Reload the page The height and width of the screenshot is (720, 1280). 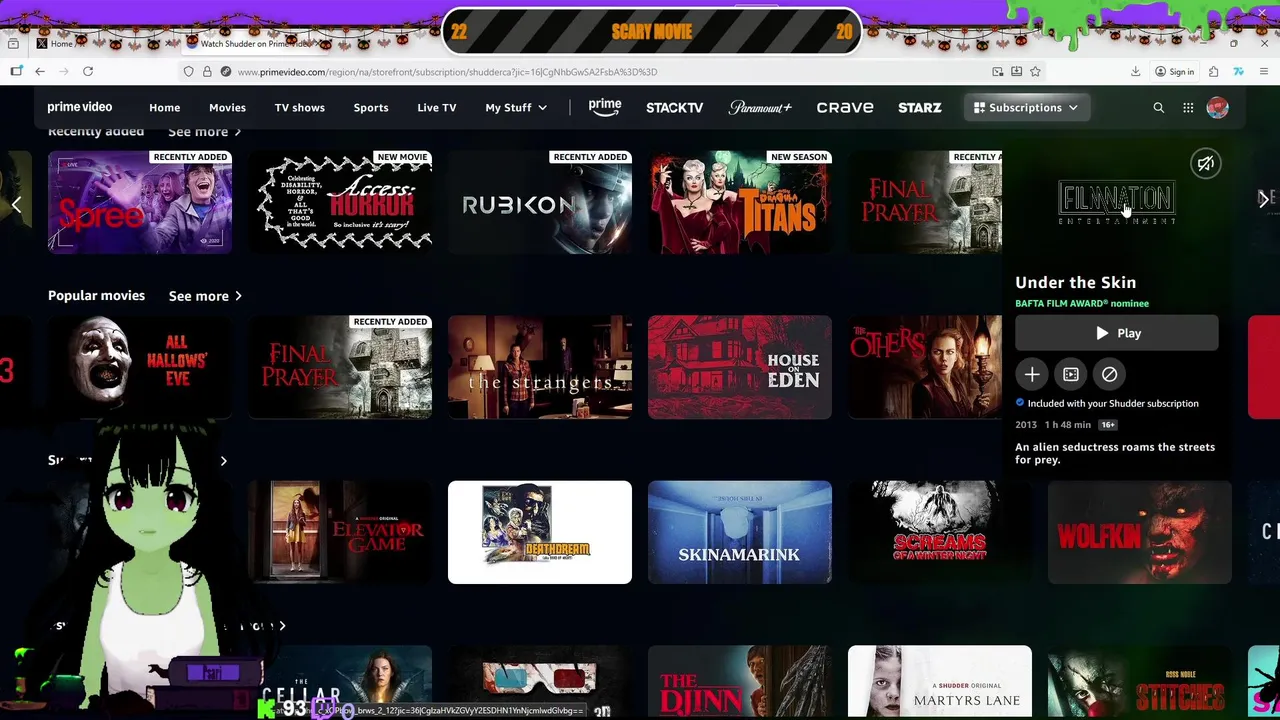click(88, 72)
